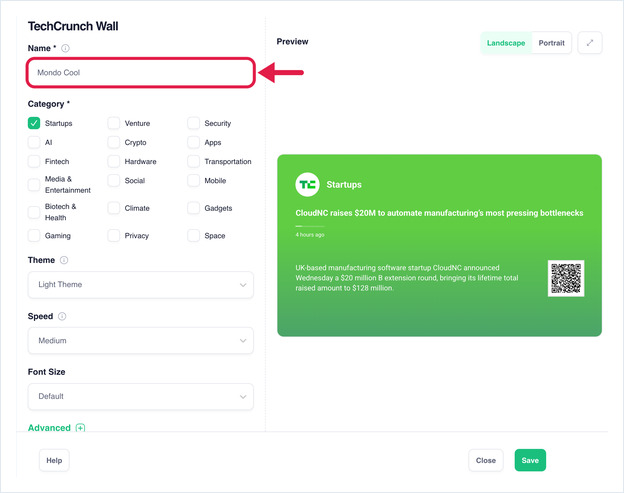Click the Close button
Viewport: 624px width, 493px height.
[486, 460]
